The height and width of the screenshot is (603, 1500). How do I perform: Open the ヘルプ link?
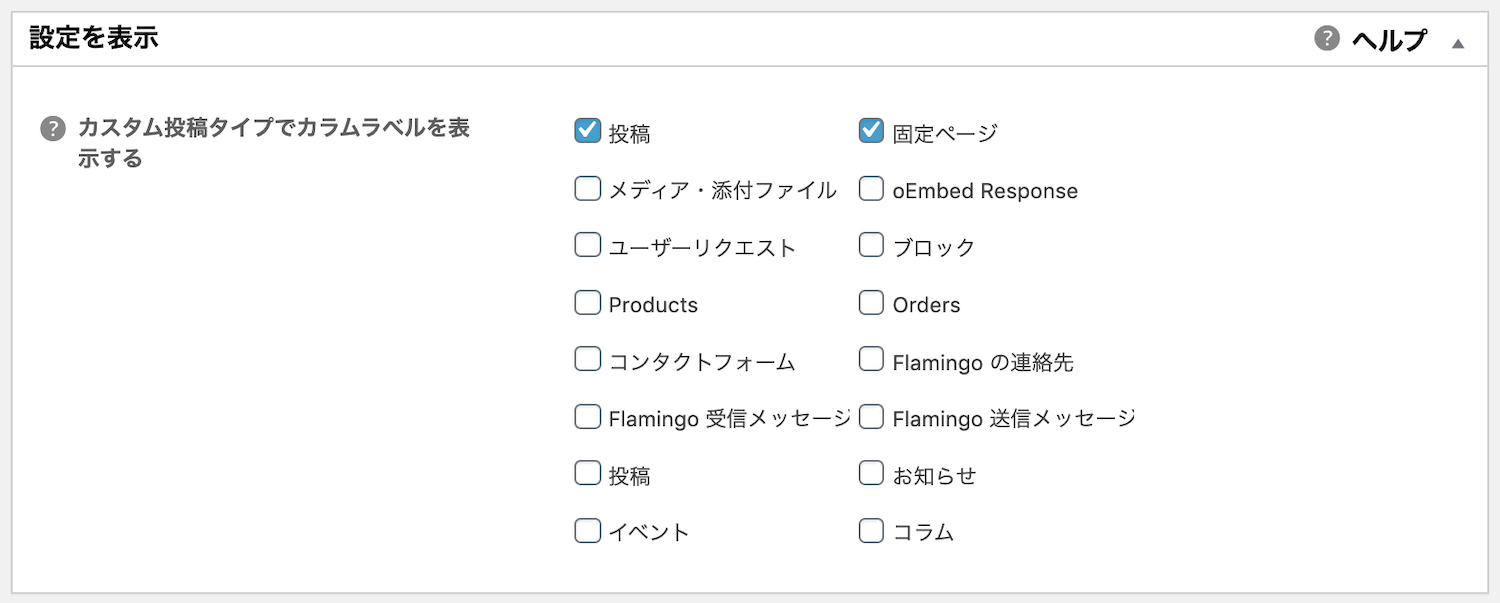click(1389, 40)
